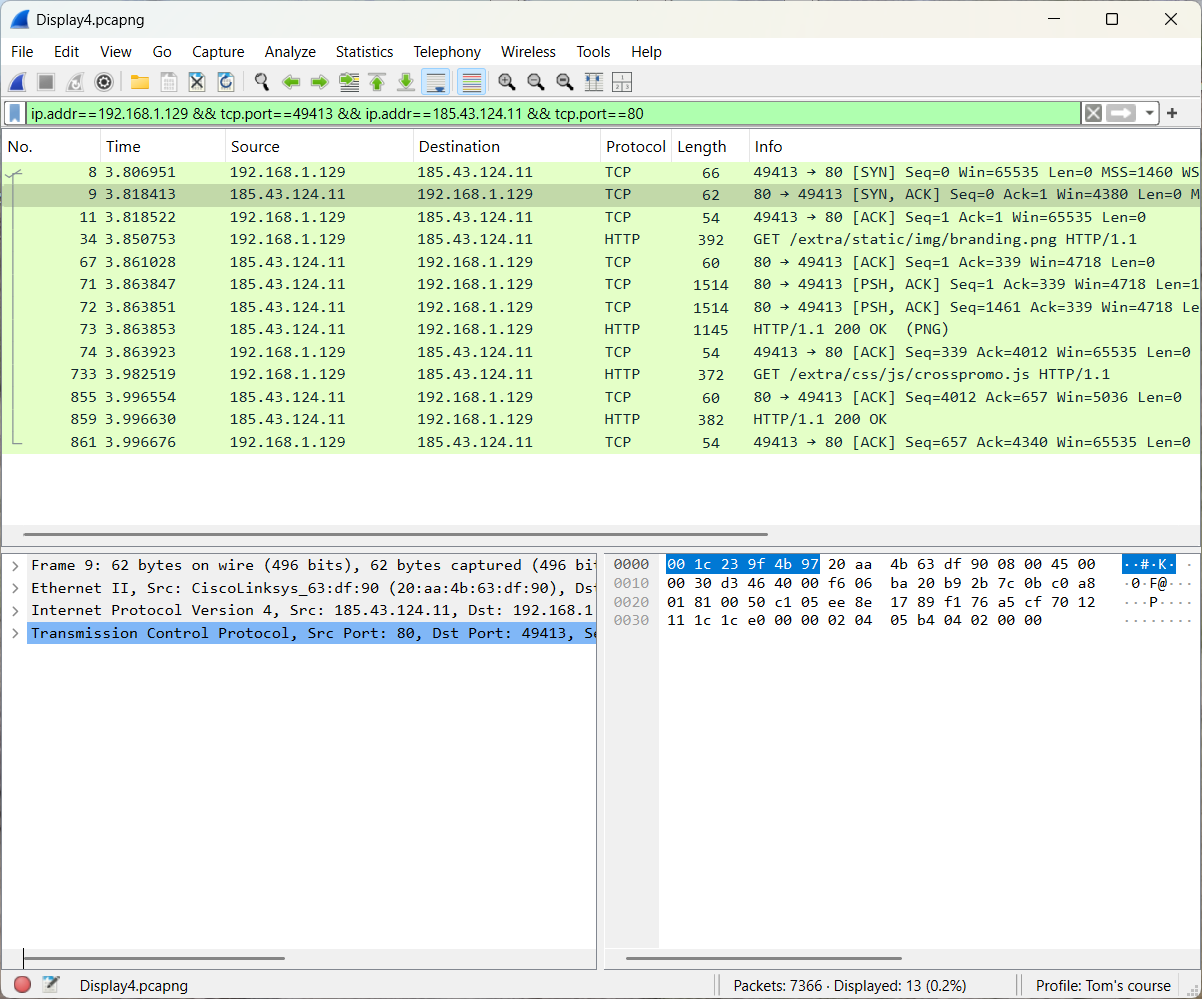Click expert information red circle icon
1202x999 pixels.
(x=22, y=985)
